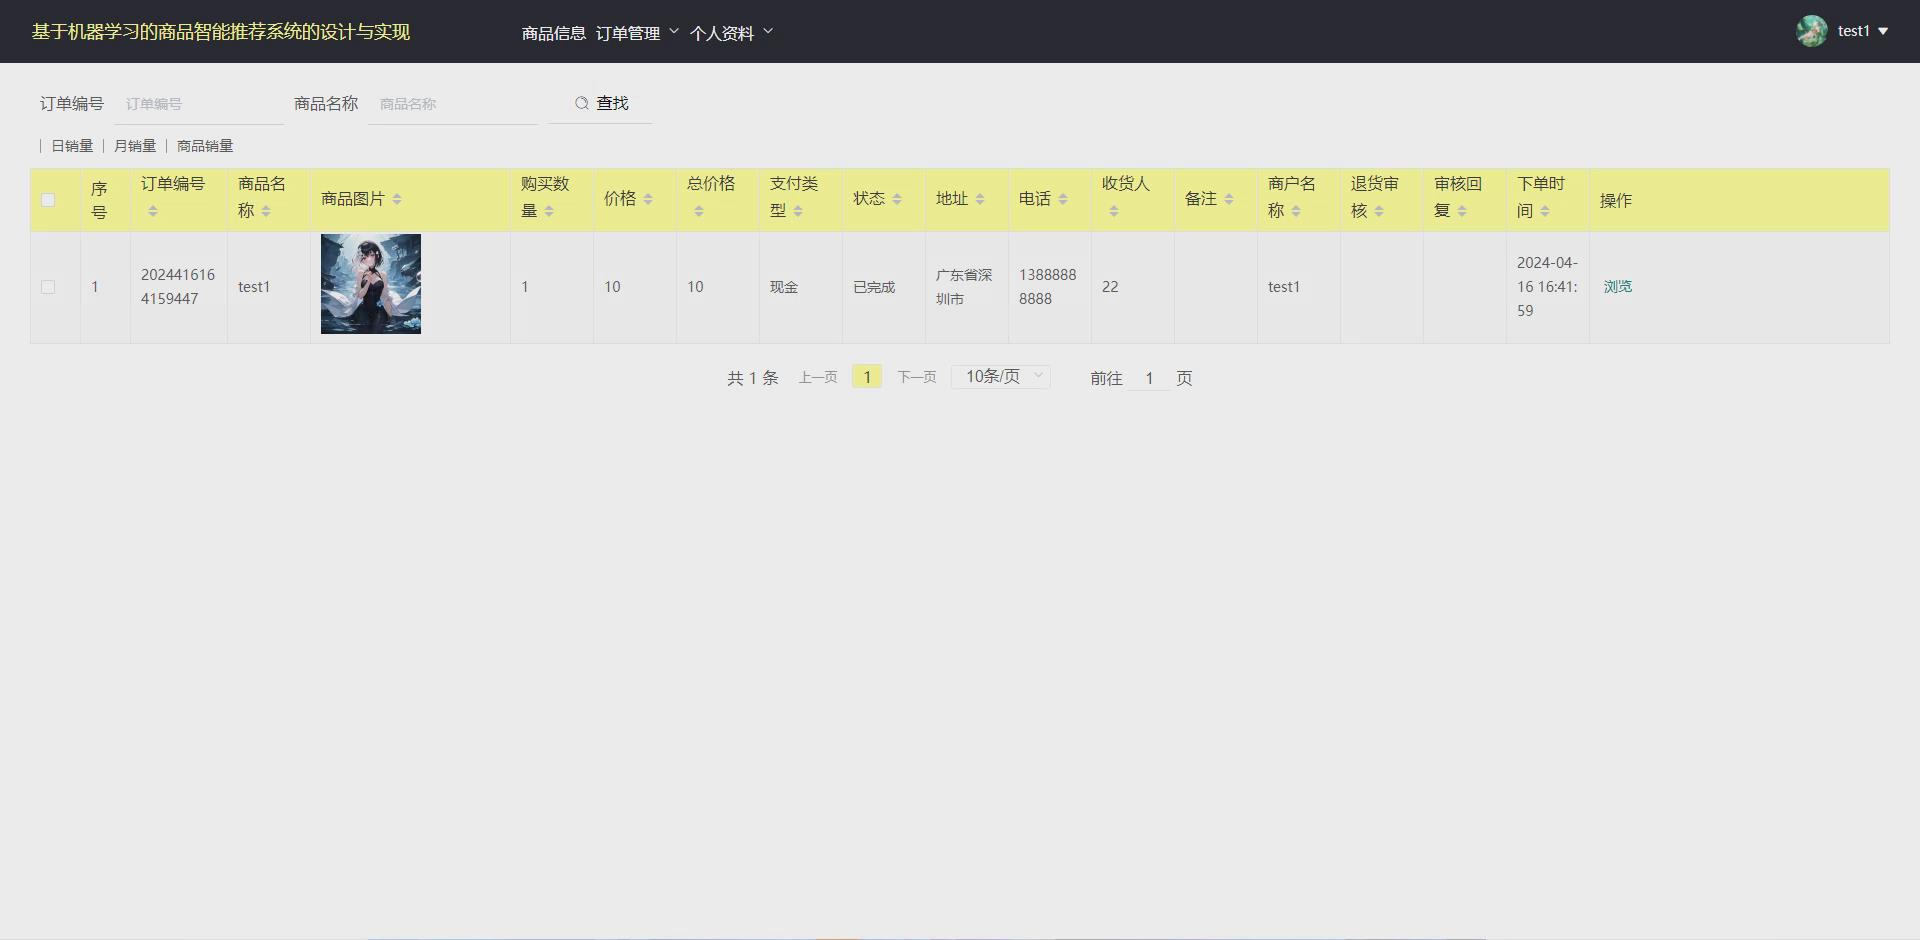1920x940 pixels.
Task: Sort by 购买数量 column sort icon
Action: click(x=549, y=211)
